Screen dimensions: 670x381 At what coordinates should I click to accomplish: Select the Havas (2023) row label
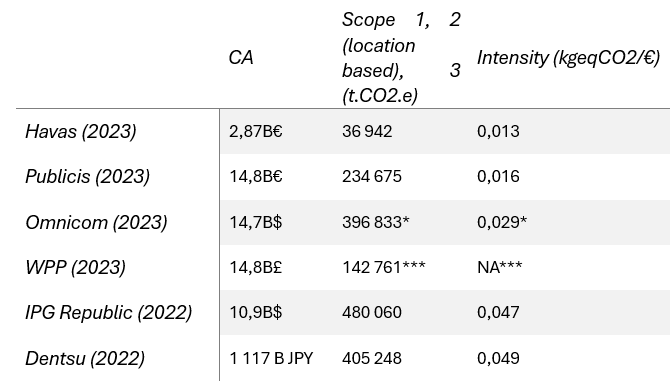pos(81,132)
